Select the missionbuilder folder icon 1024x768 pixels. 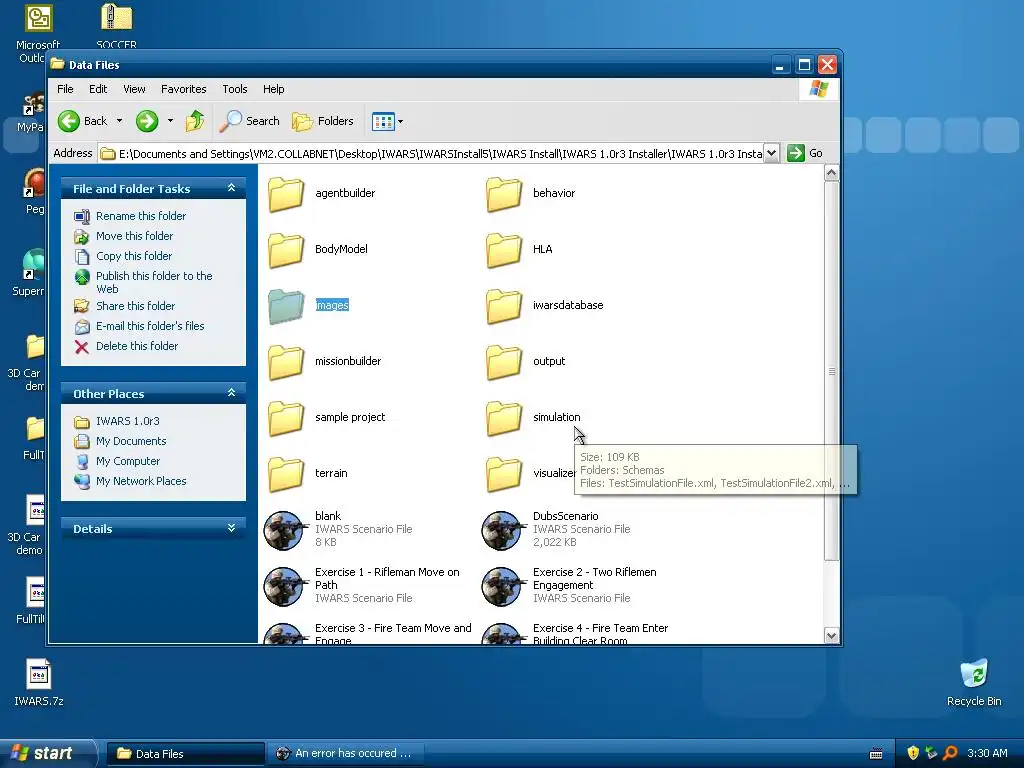click(x=286, y=362)
